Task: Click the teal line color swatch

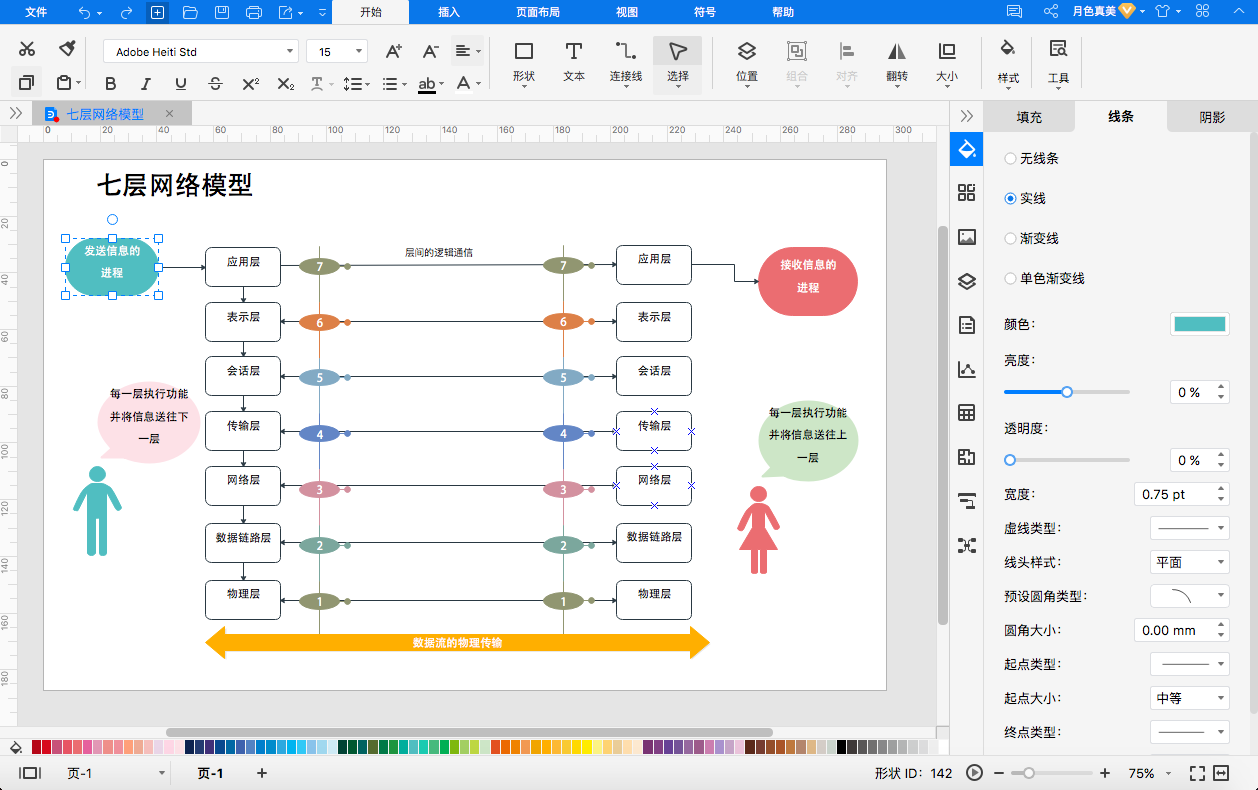Action: pos(1199,324)
